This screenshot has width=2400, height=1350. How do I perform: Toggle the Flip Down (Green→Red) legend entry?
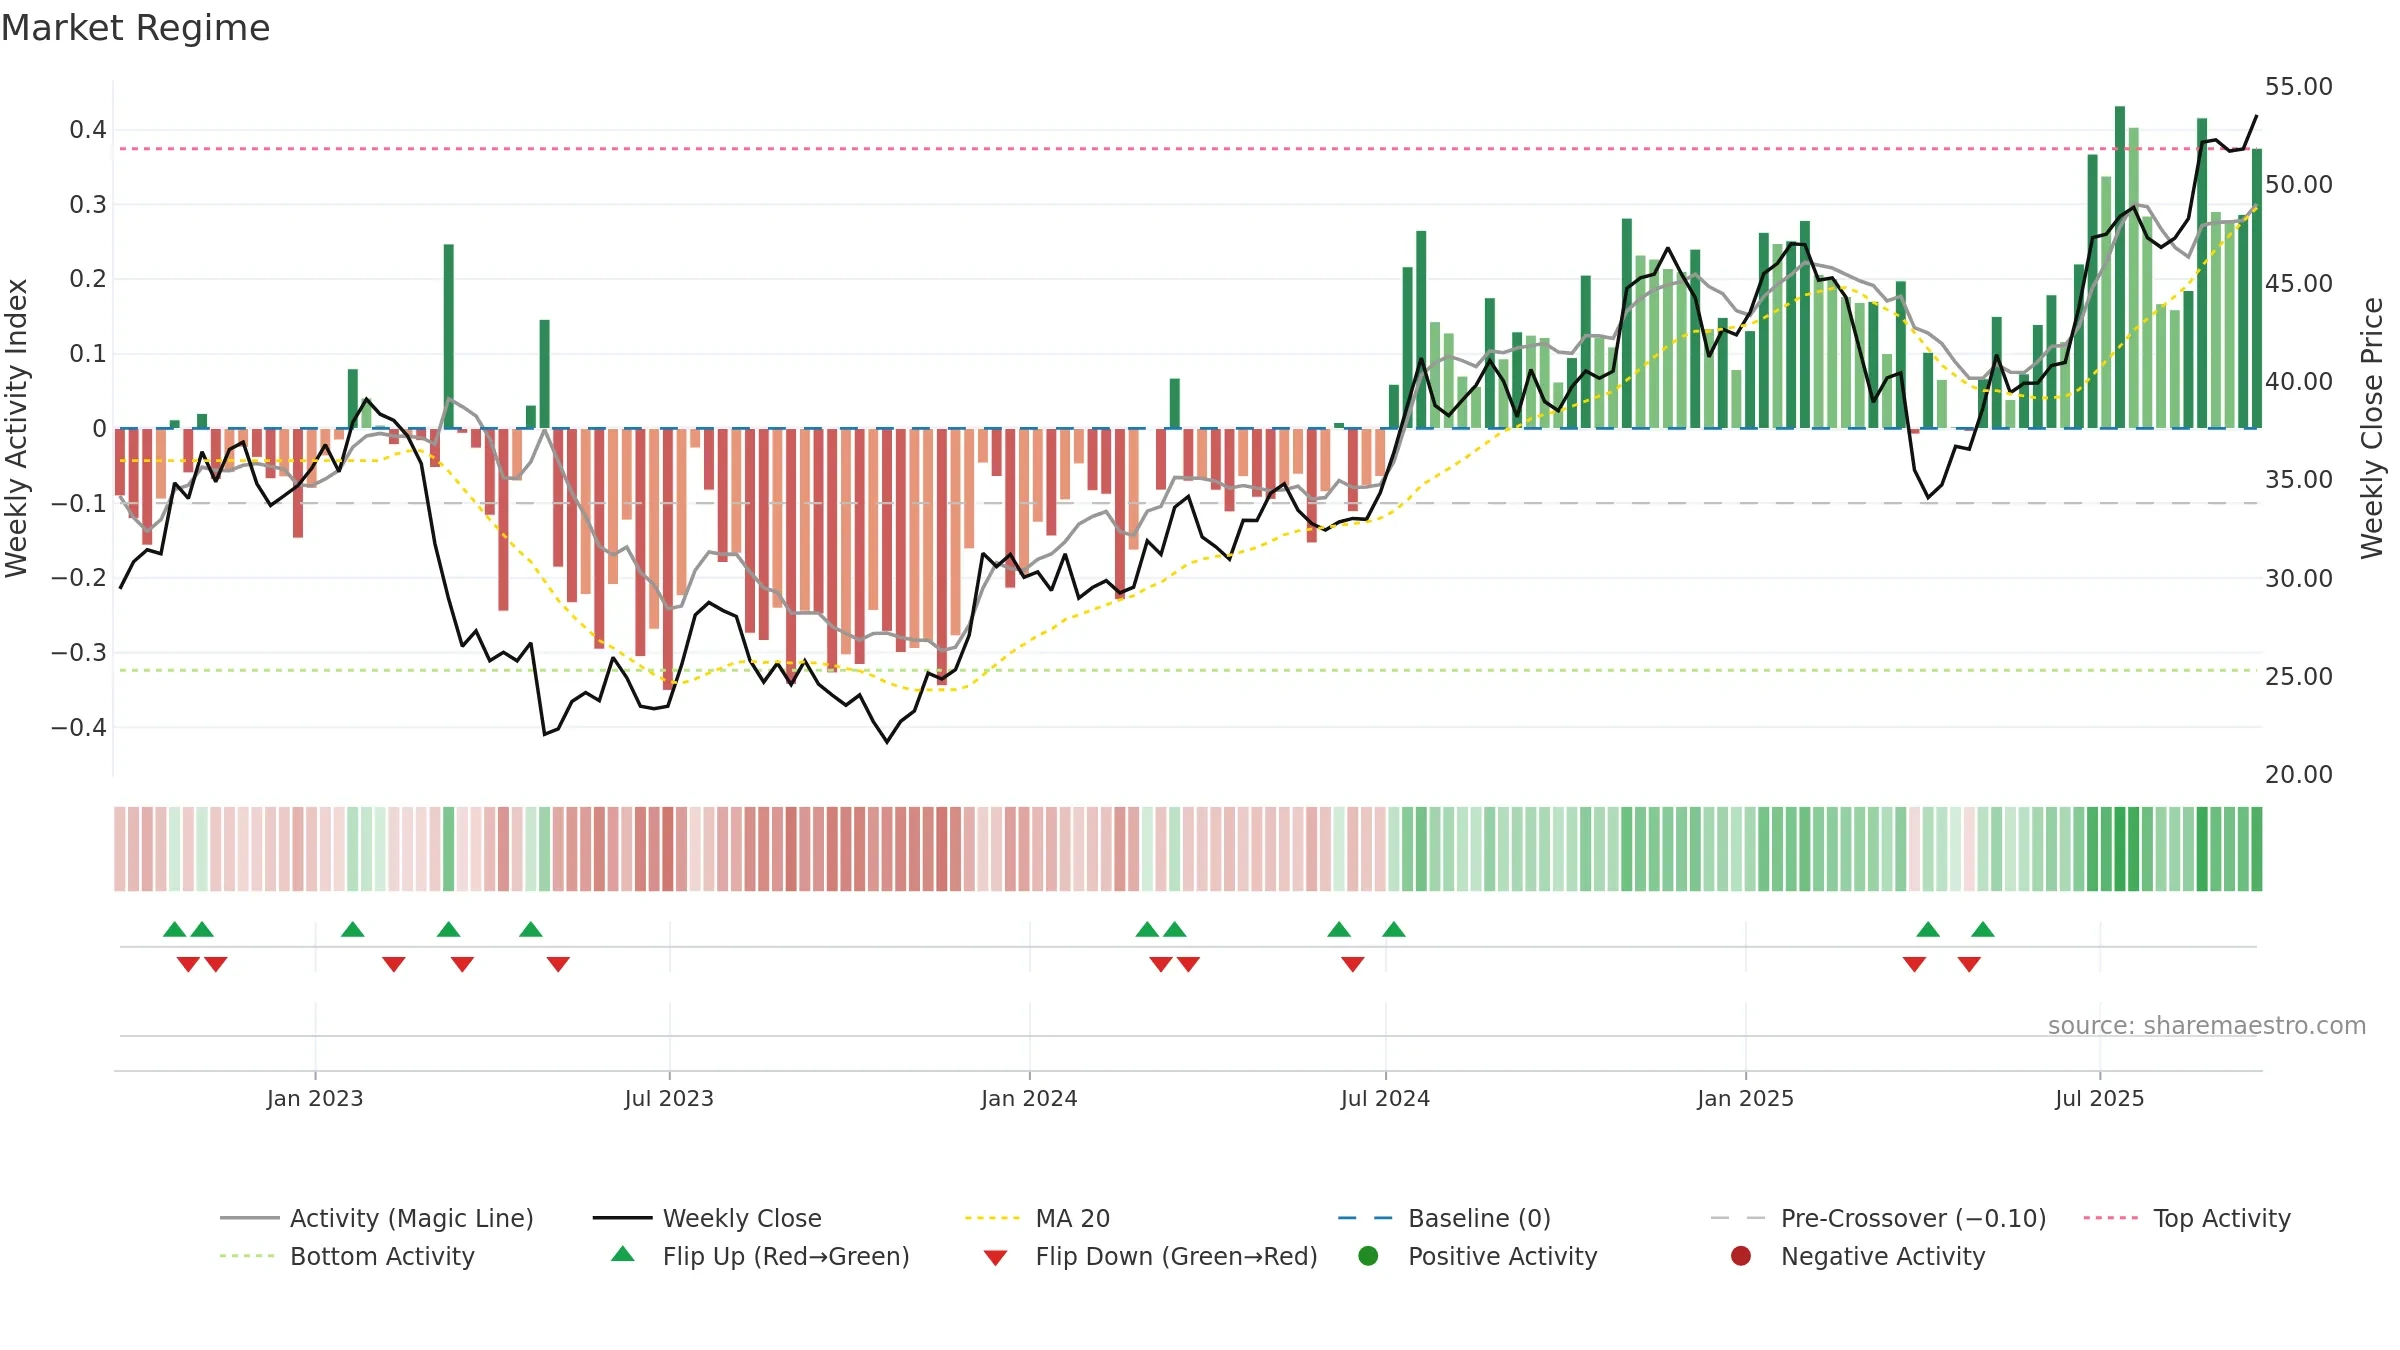pos(1150,1256)
